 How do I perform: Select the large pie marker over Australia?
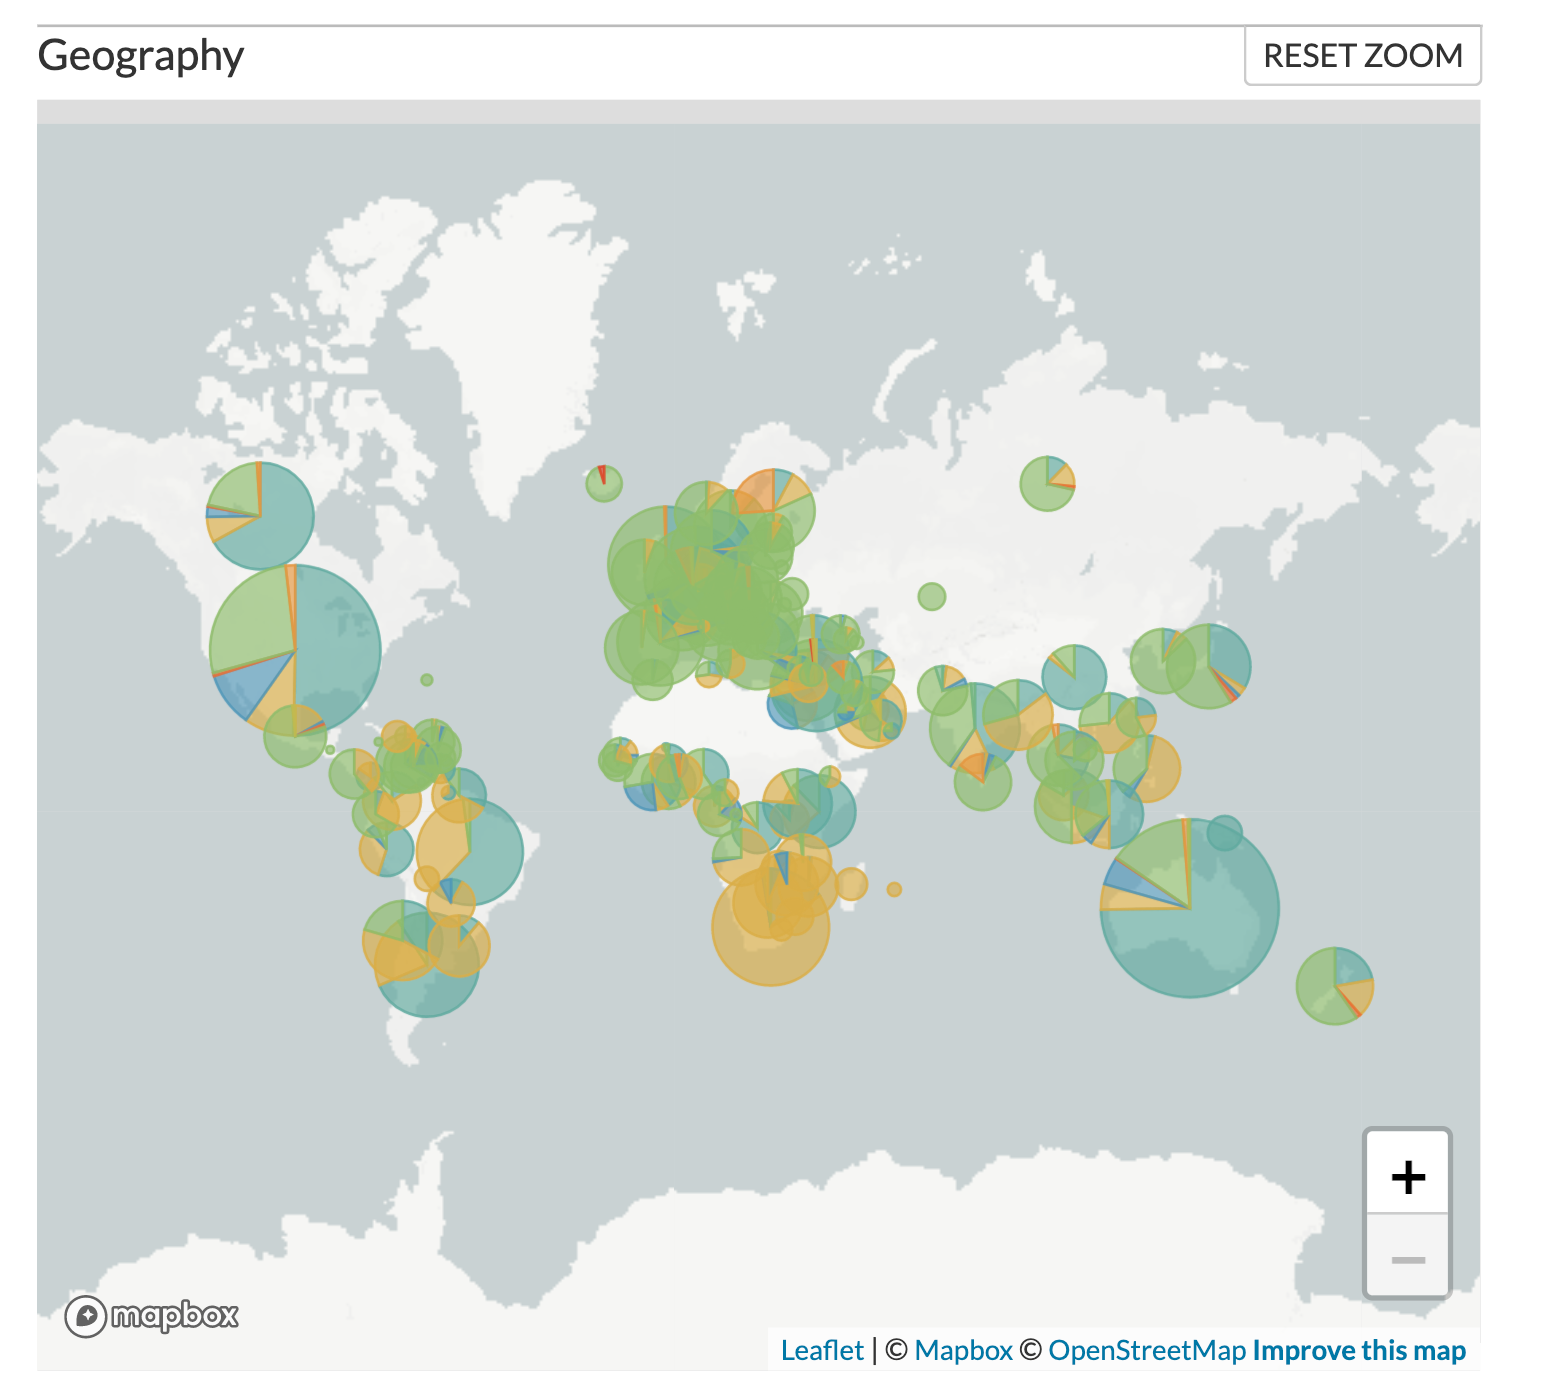(x=1189, y=908)
